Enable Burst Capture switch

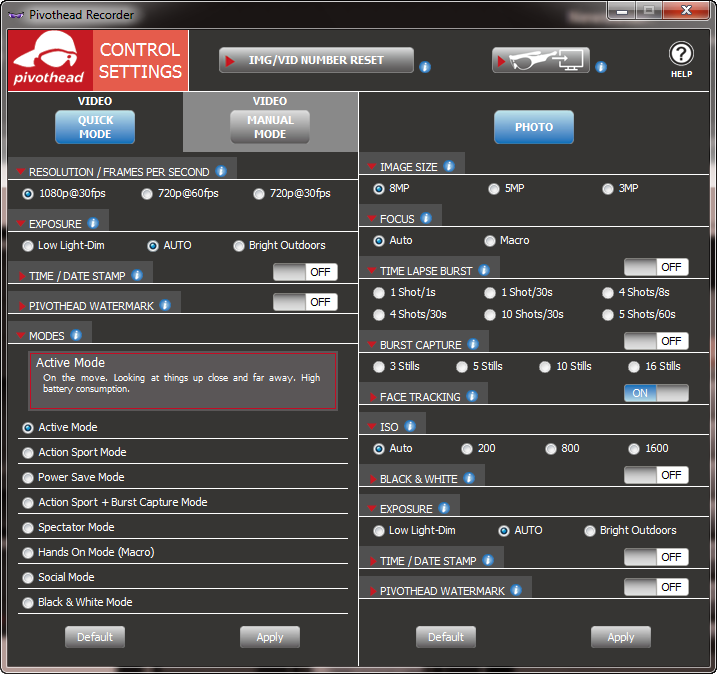(656, 341)
